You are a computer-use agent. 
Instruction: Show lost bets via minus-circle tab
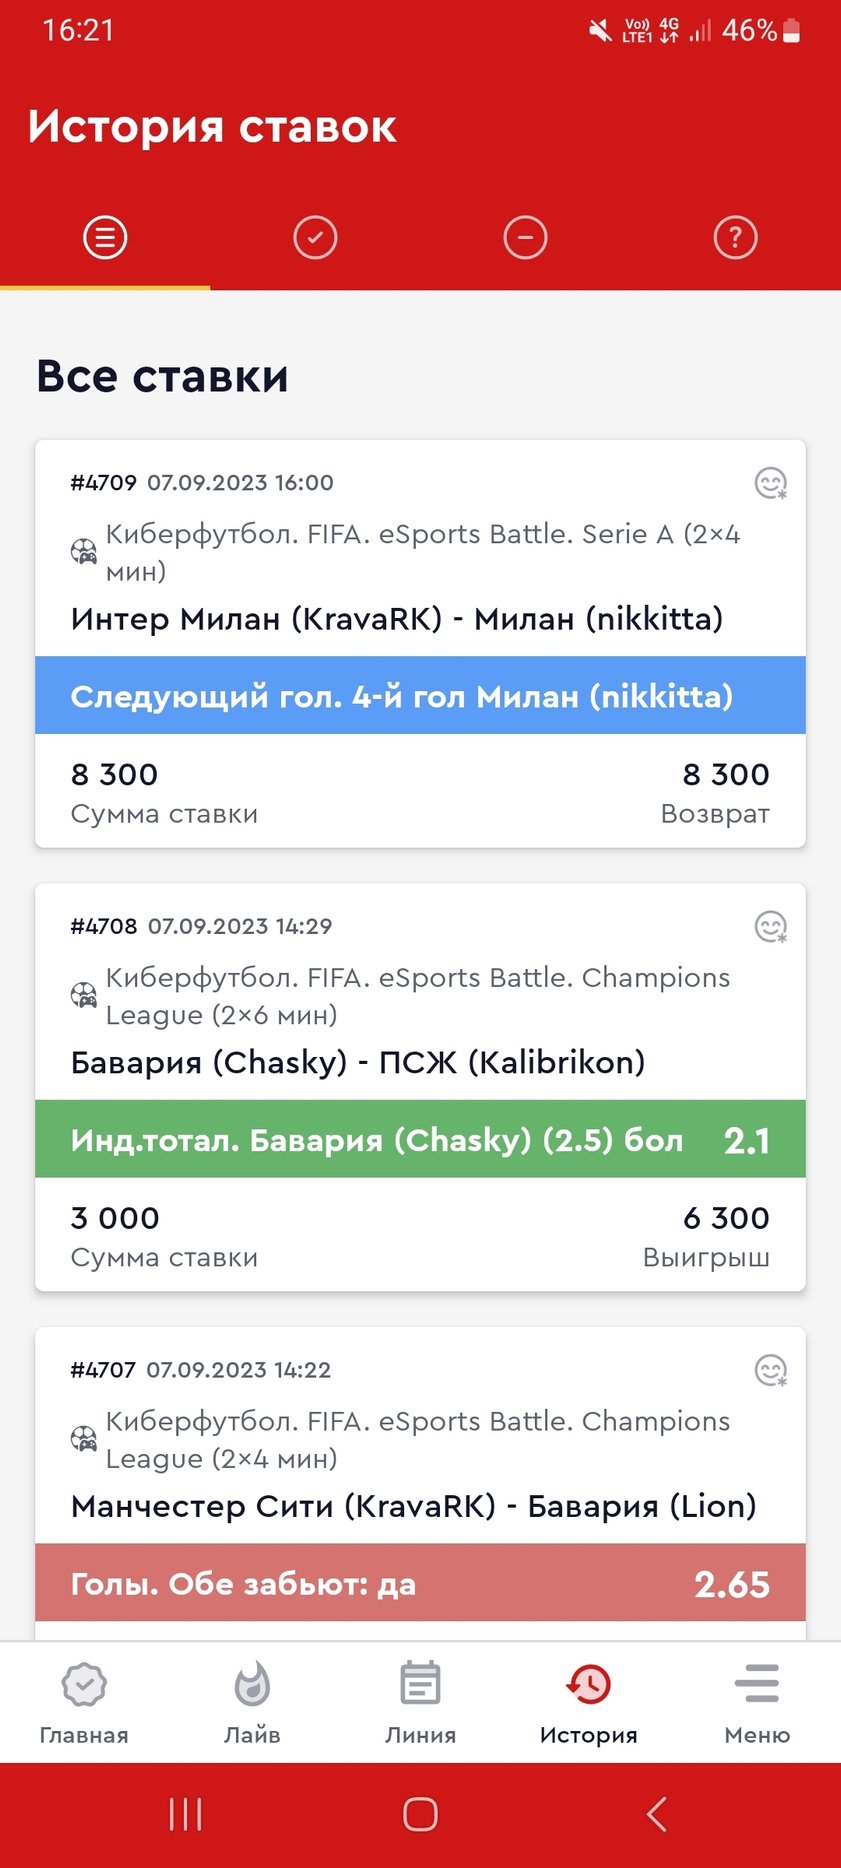click(525, 238)
